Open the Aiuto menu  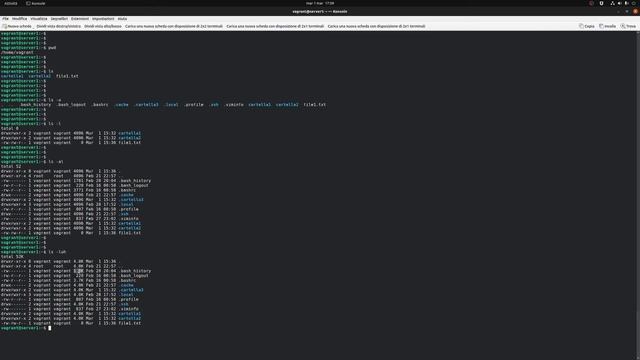122,19
